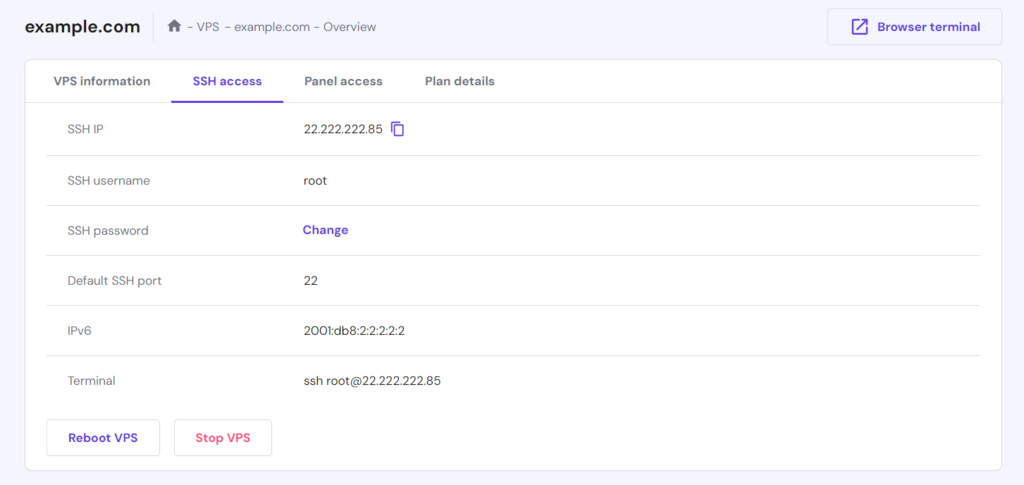
Task: Click the SSH username value root
Action: point(315,180)
